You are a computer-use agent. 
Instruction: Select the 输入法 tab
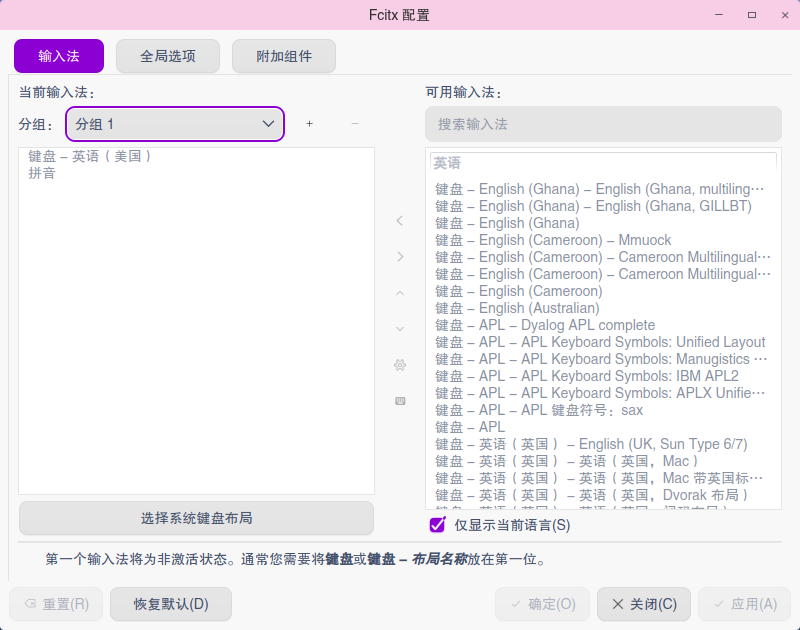coord(58,56)
